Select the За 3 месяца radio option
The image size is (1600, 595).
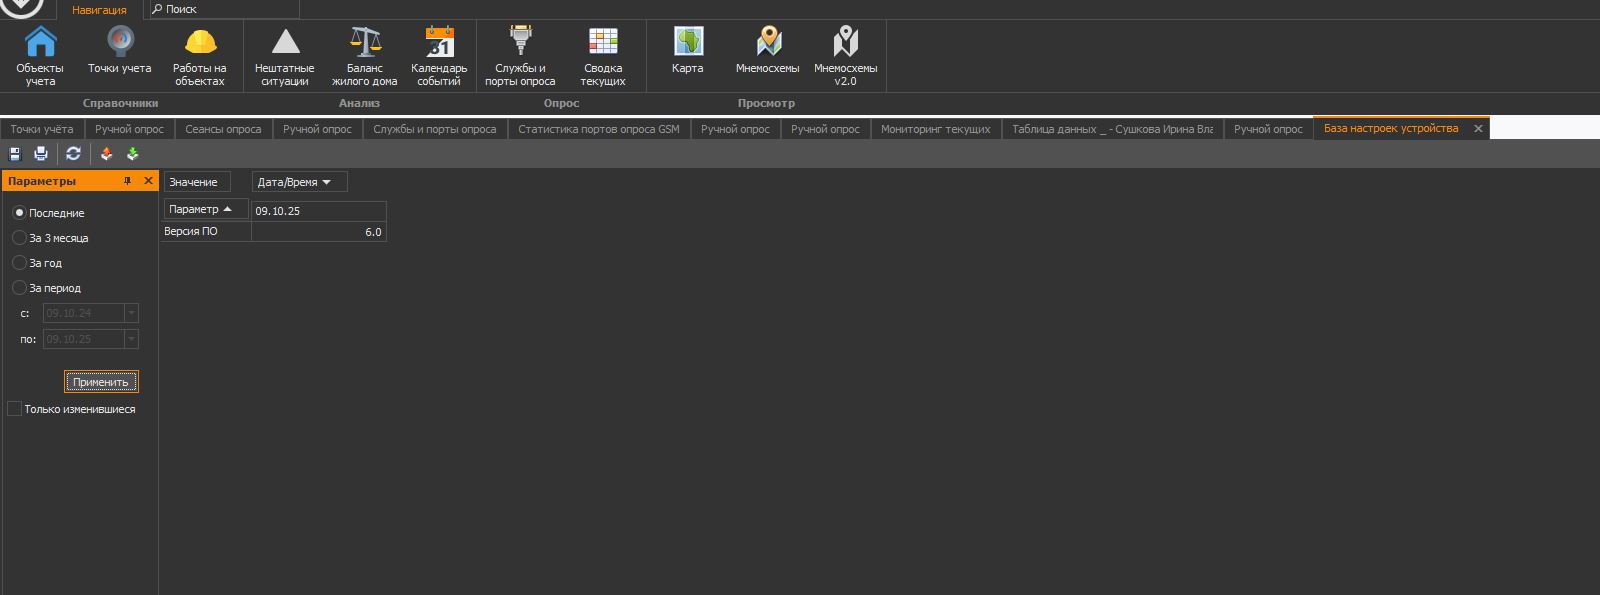click(19, 238)
